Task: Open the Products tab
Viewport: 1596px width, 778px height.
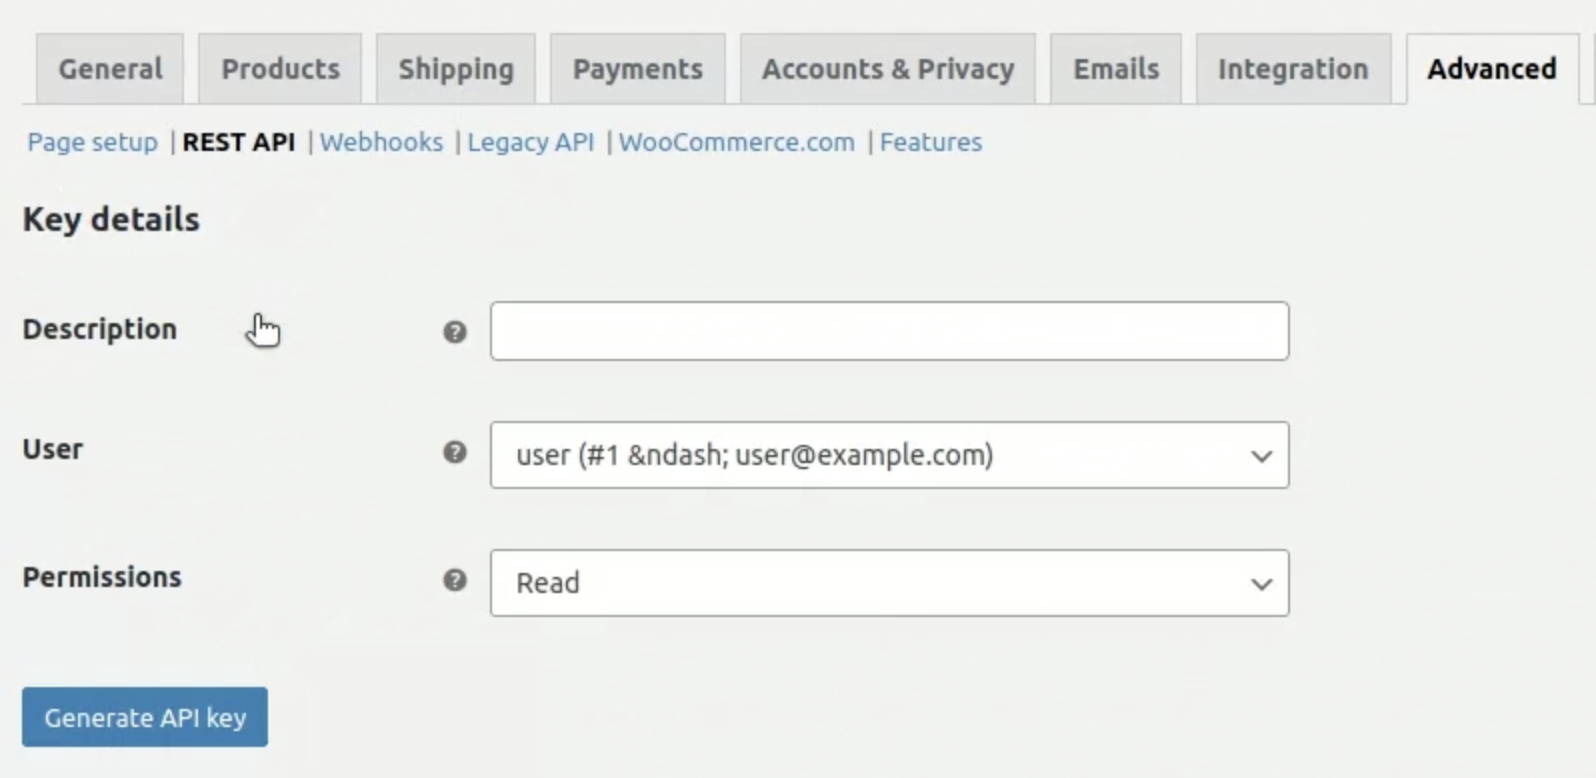Action: click(x=280, y=69)
